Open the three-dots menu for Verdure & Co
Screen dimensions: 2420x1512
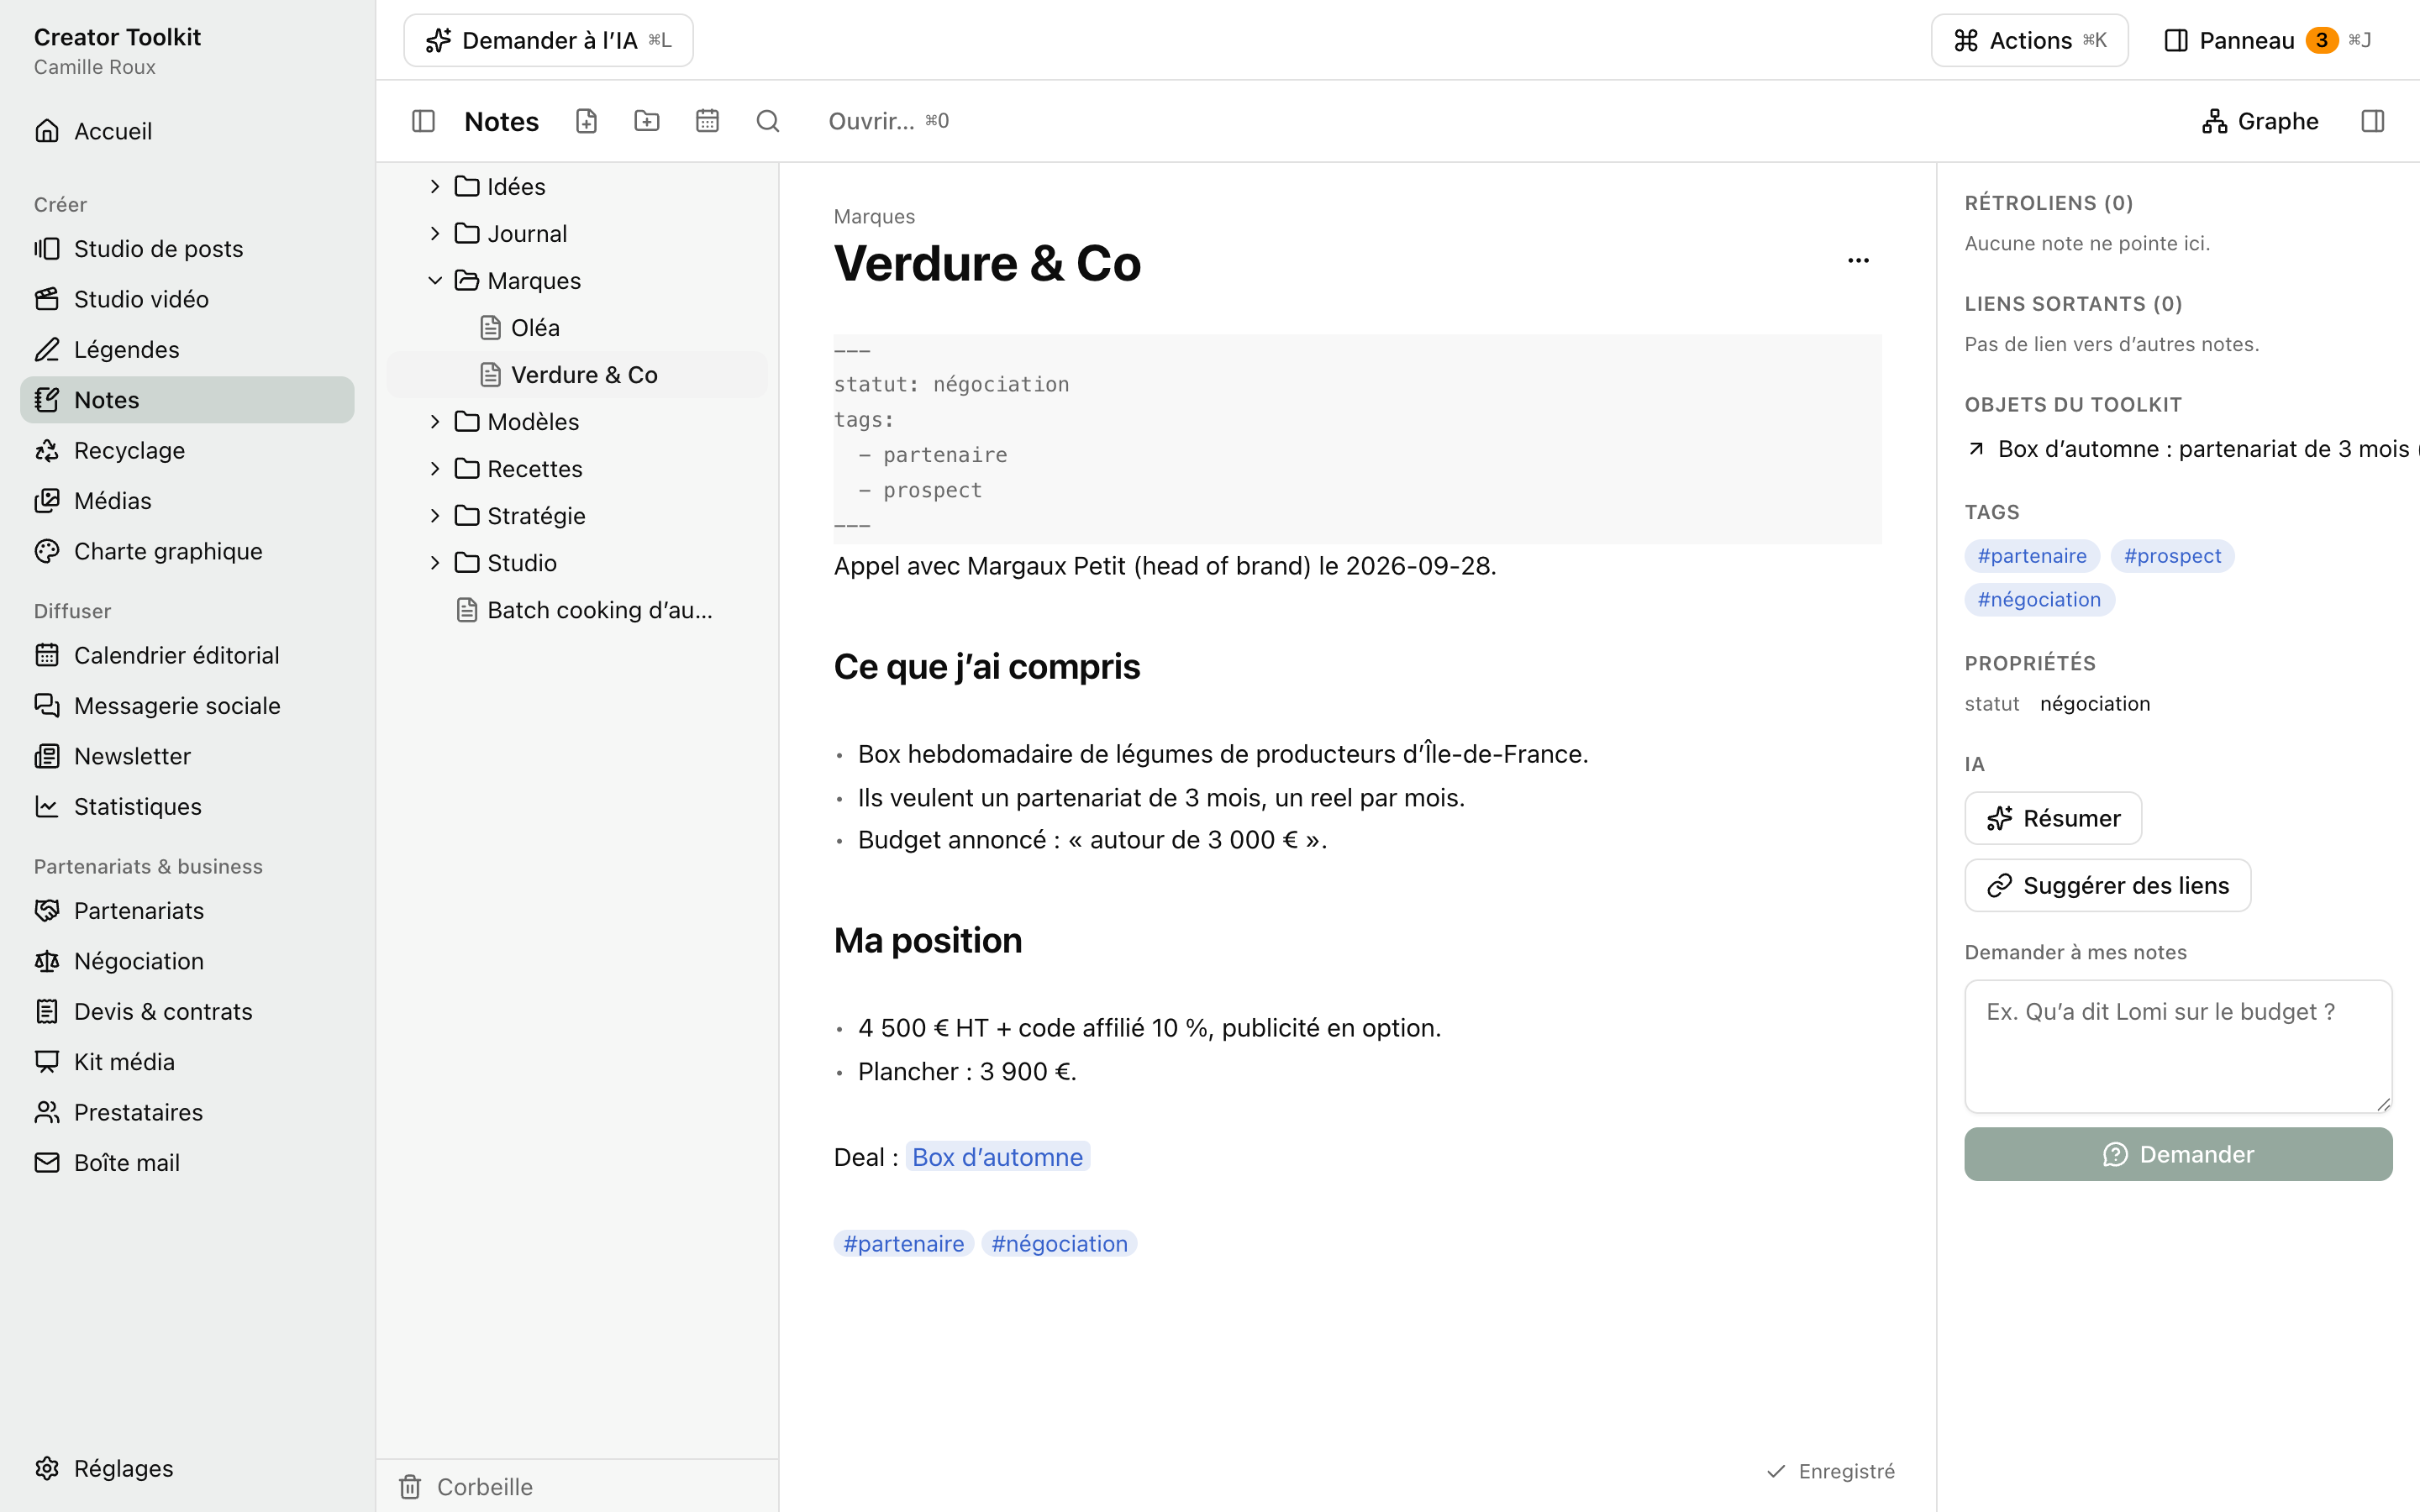coord(1858,261)
